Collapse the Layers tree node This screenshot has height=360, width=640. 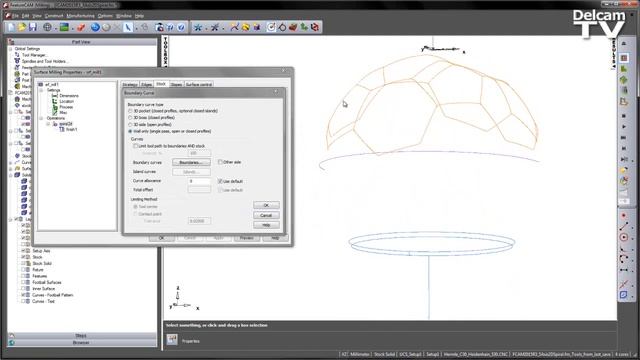pos(11,219)
